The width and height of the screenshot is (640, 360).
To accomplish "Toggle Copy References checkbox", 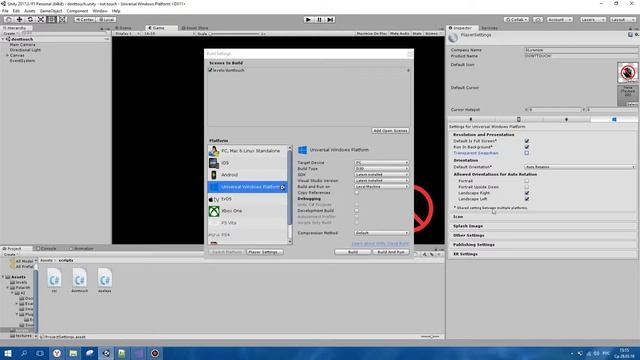I will 356,193.
